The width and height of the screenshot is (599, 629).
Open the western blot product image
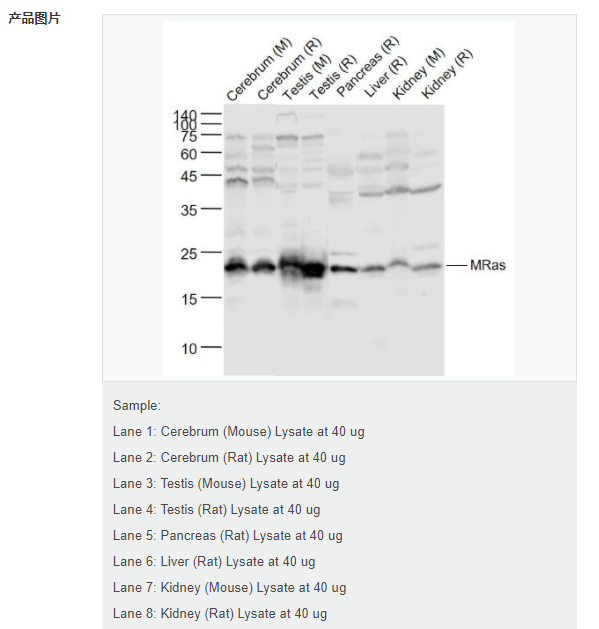click(x=339, y=198)
